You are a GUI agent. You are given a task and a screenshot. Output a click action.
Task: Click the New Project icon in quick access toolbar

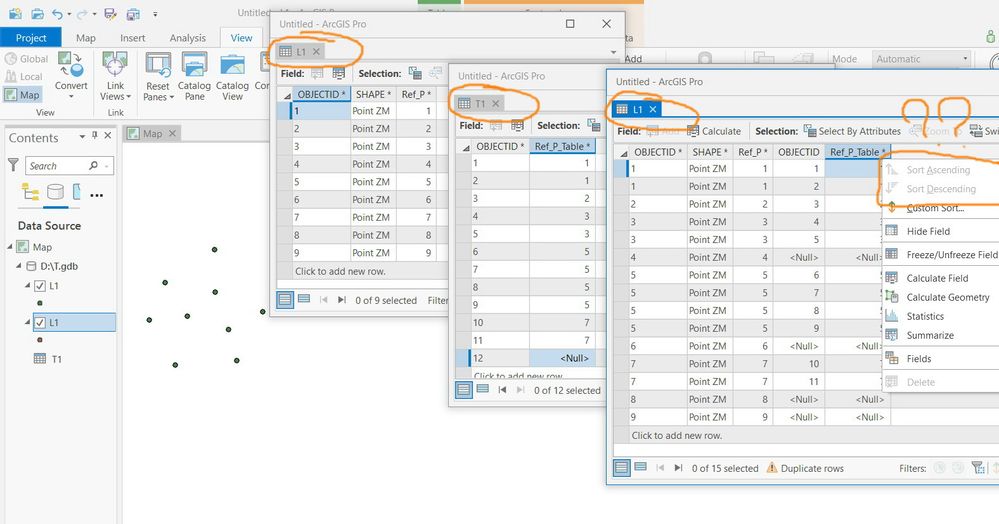coord(14,13)
